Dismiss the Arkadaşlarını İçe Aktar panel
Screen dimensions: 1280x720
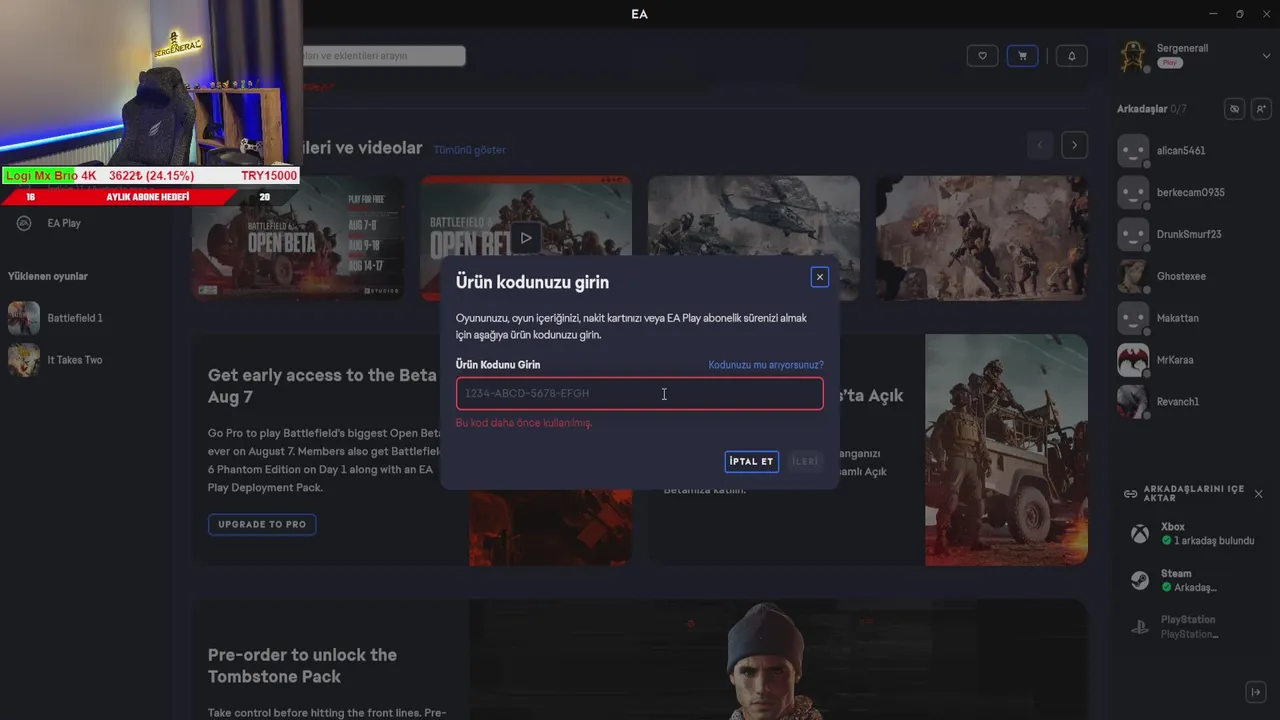point(1258,494)
